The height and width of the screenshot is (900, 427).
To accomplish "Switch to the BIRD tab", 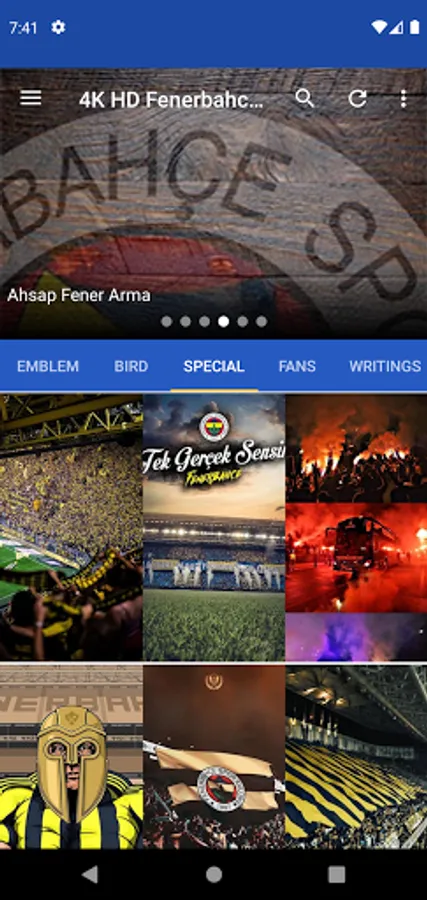I will [131, 366].
